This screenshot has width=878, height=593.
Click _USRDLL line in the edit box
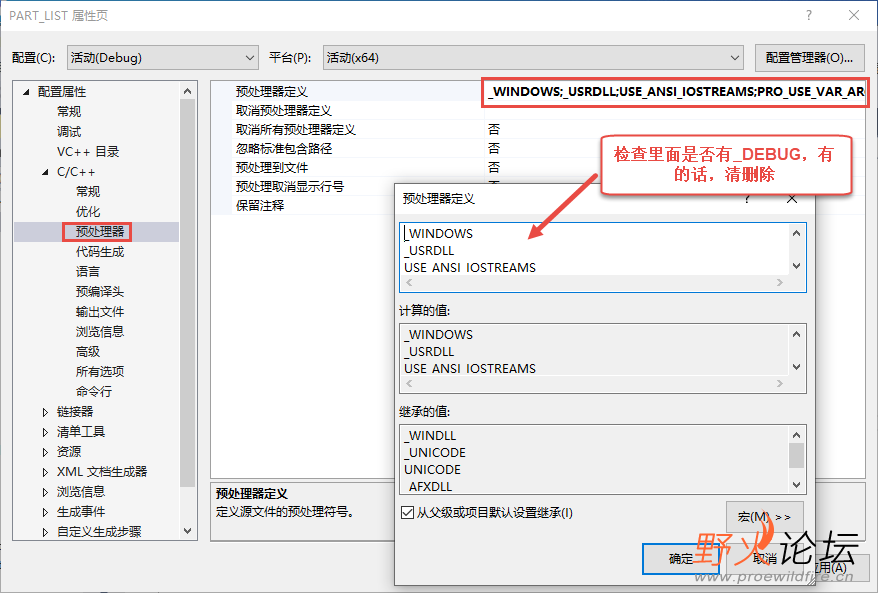click(429, 251)
